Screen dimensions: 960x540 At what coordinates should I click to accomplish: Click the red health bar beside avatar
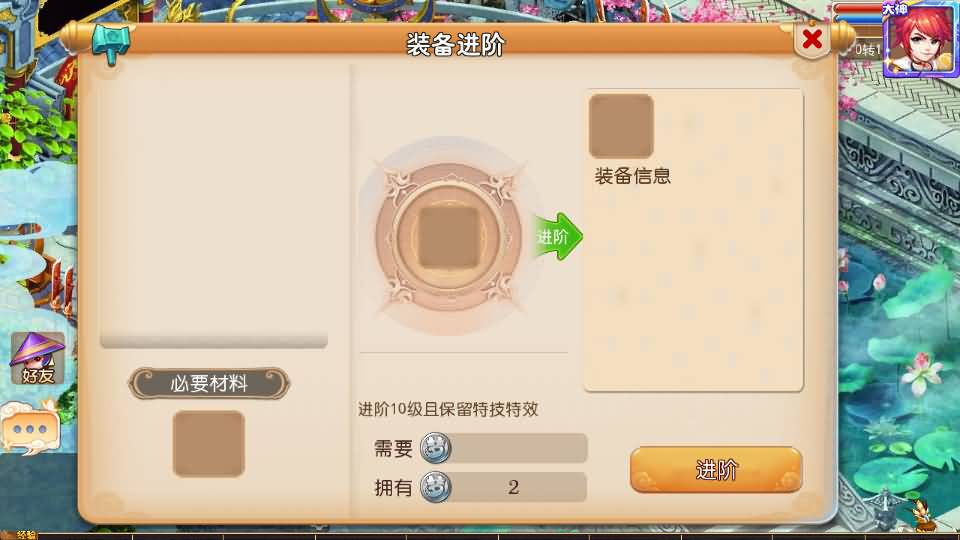(858, 10)
